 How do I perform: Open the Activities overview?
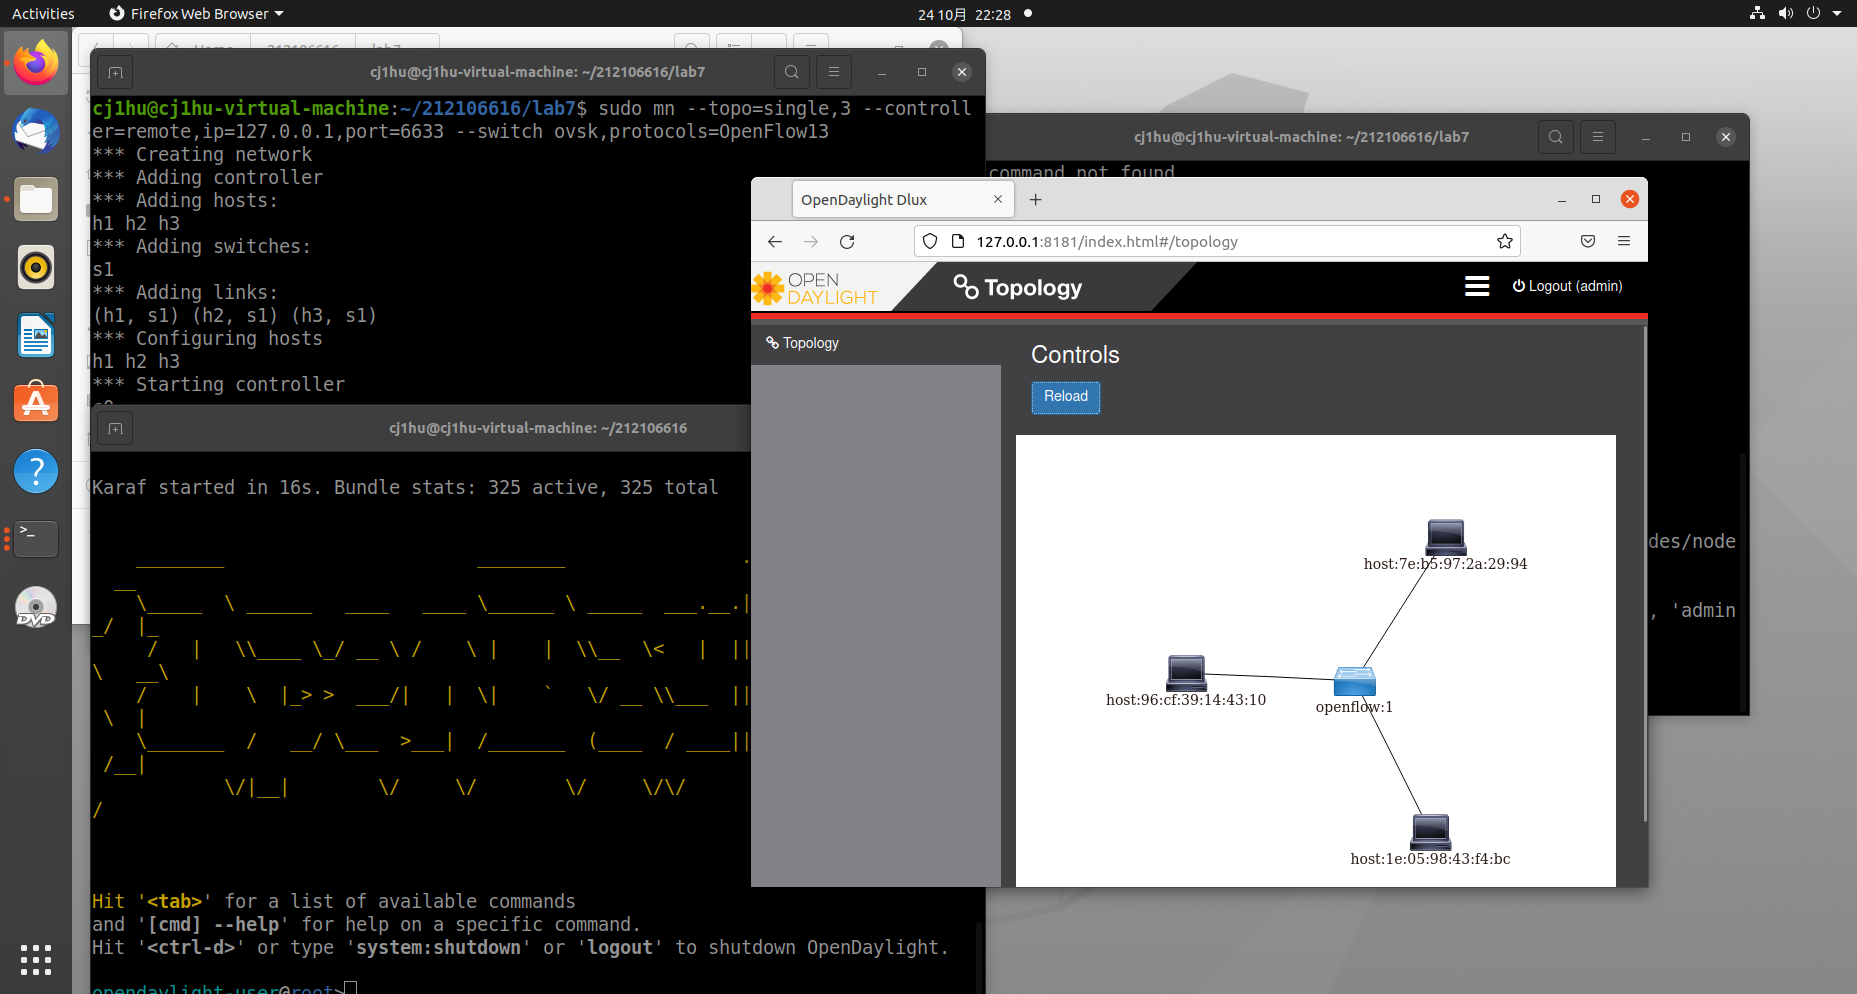pyautogui.click(x=43, y=14)
